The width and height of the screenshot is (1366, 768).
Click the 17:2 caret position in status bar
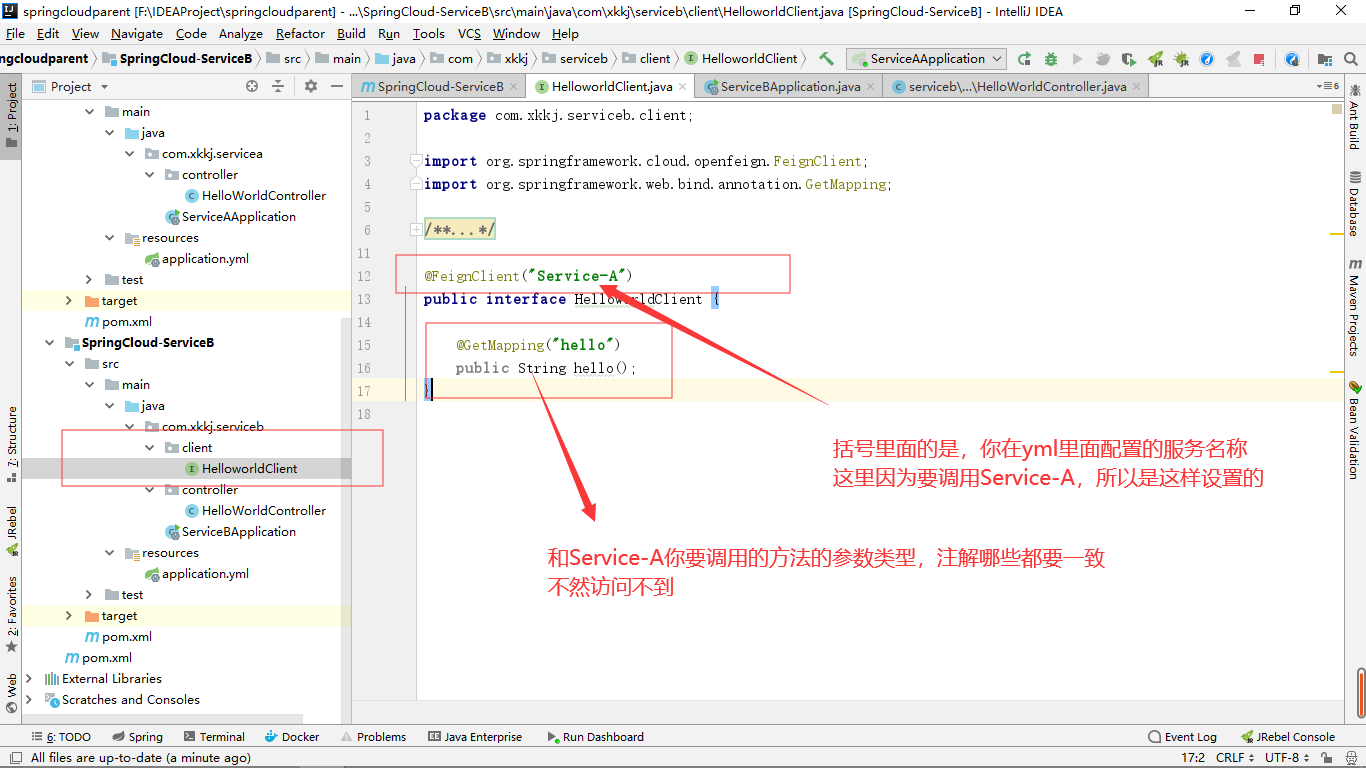pos(1193,758)
